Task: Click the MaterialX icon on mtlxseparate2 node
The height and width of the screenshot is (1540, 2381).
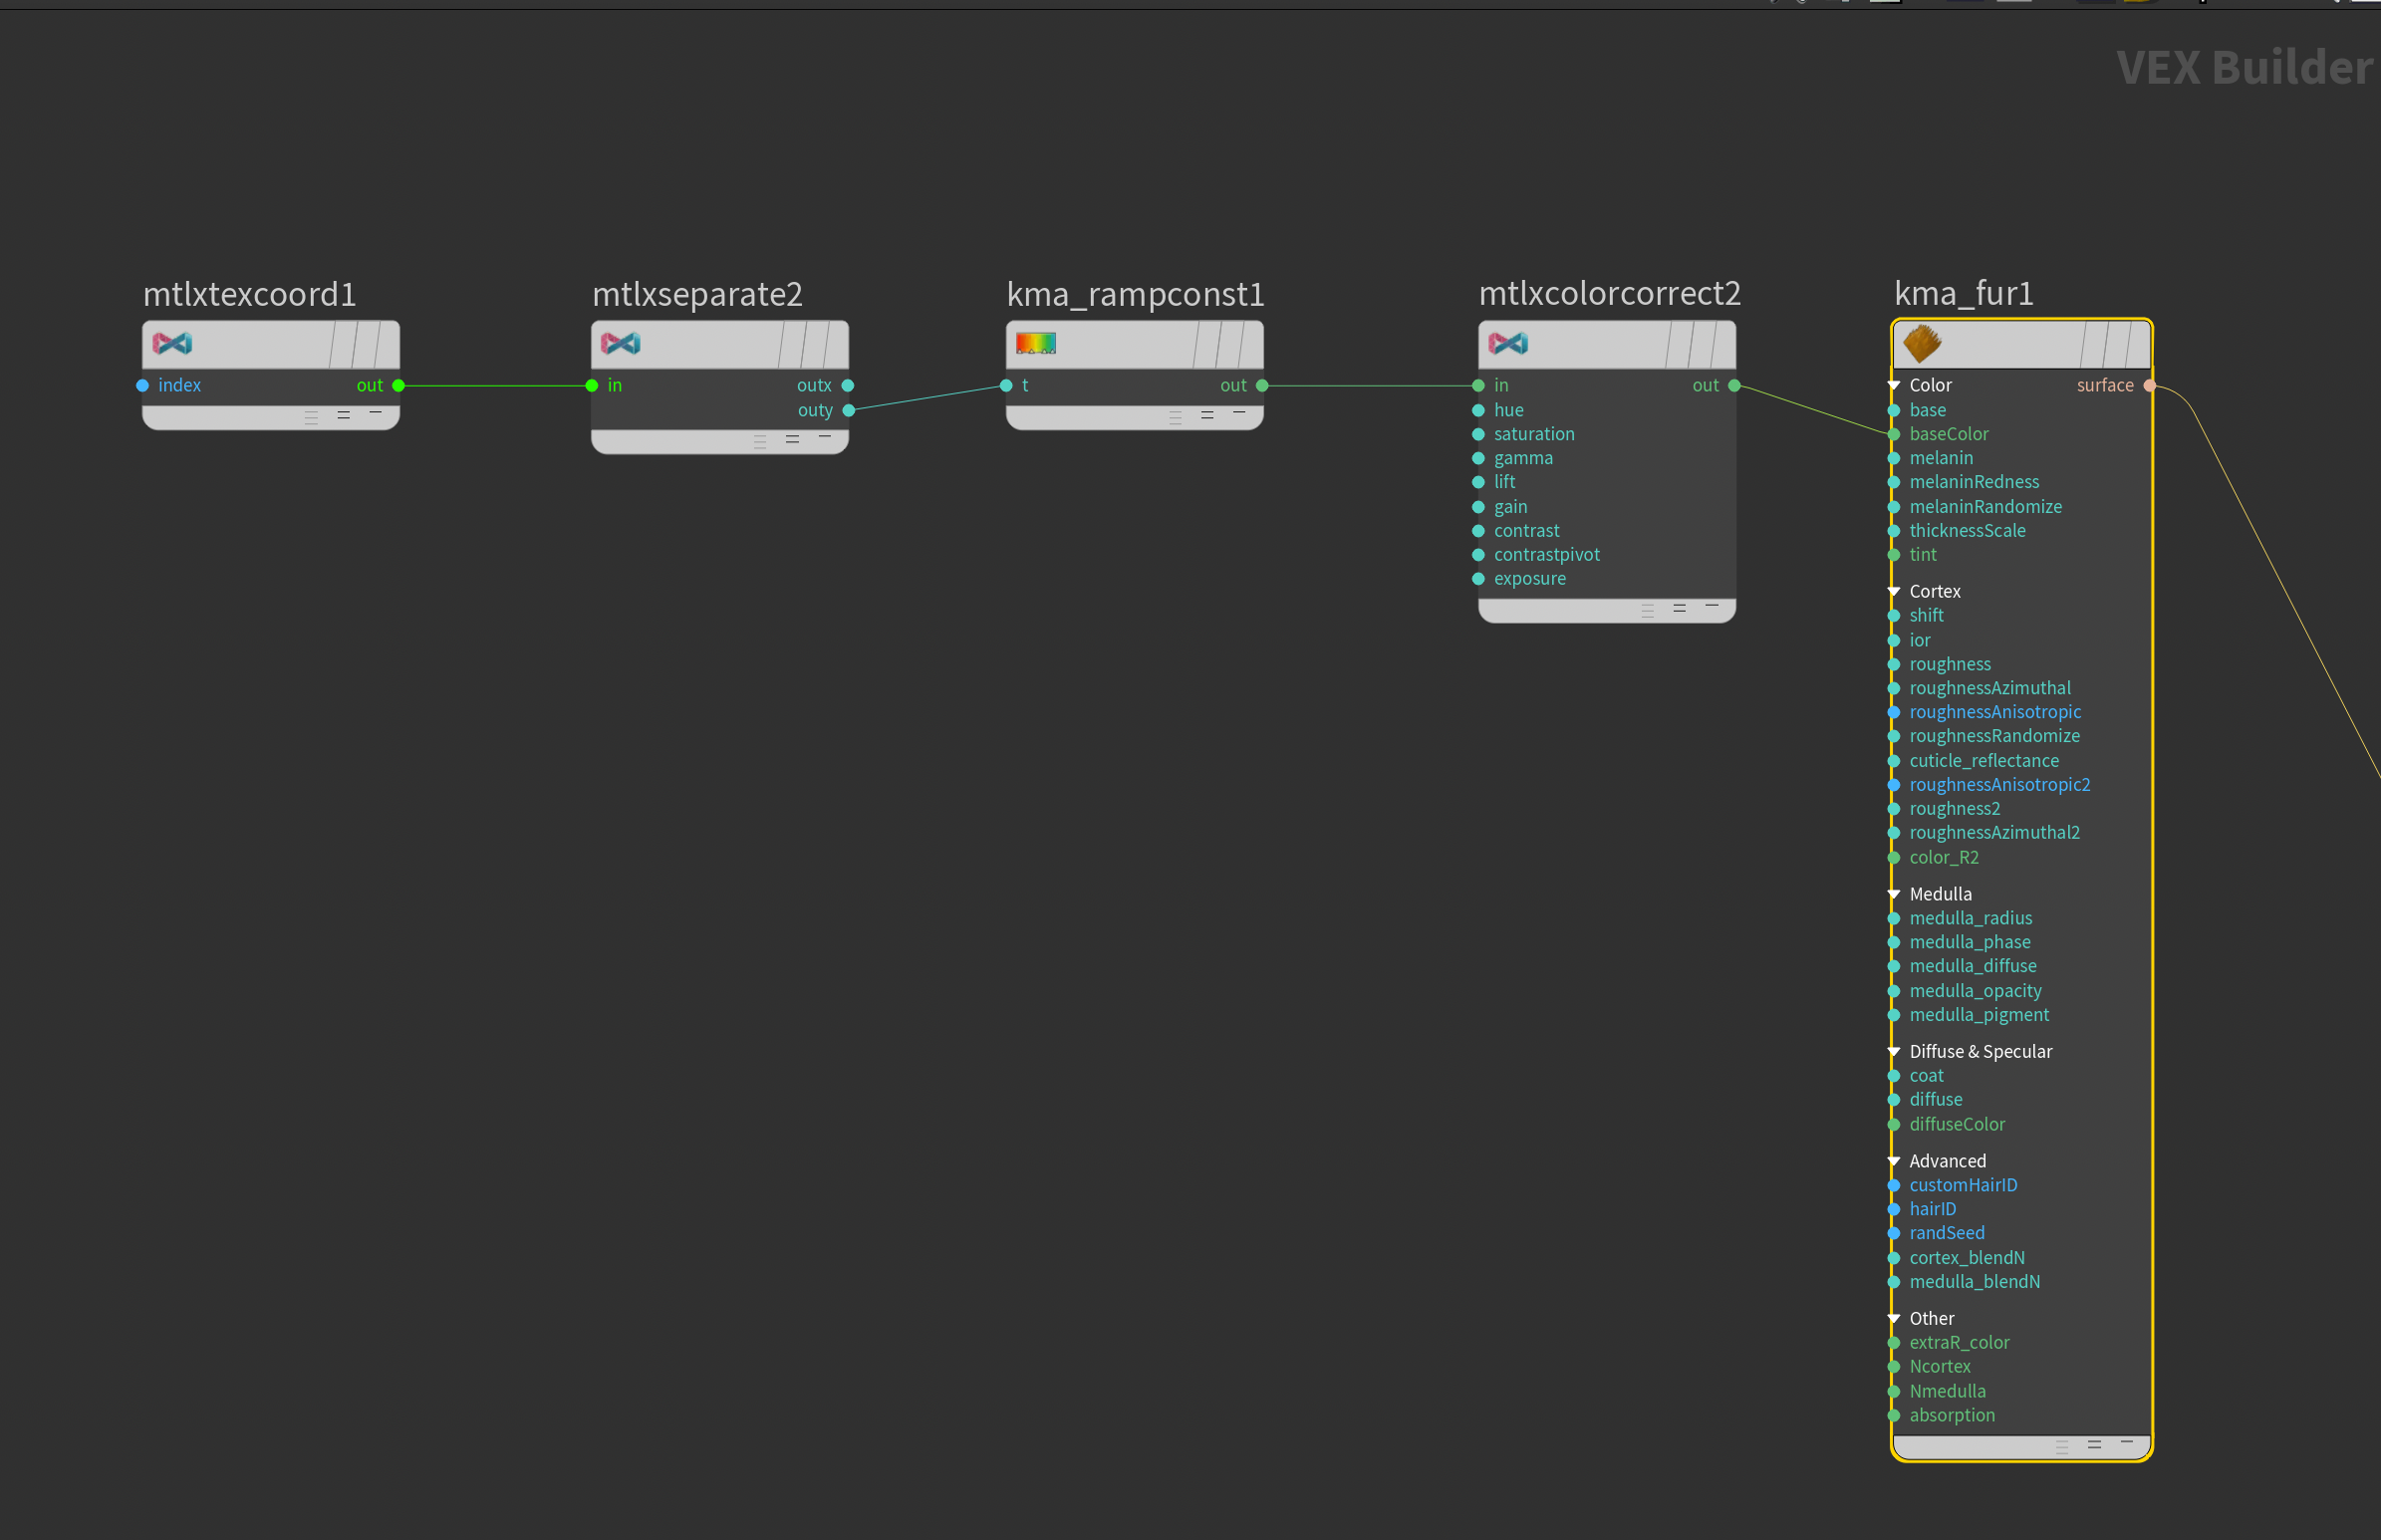Action: point(620,344)
